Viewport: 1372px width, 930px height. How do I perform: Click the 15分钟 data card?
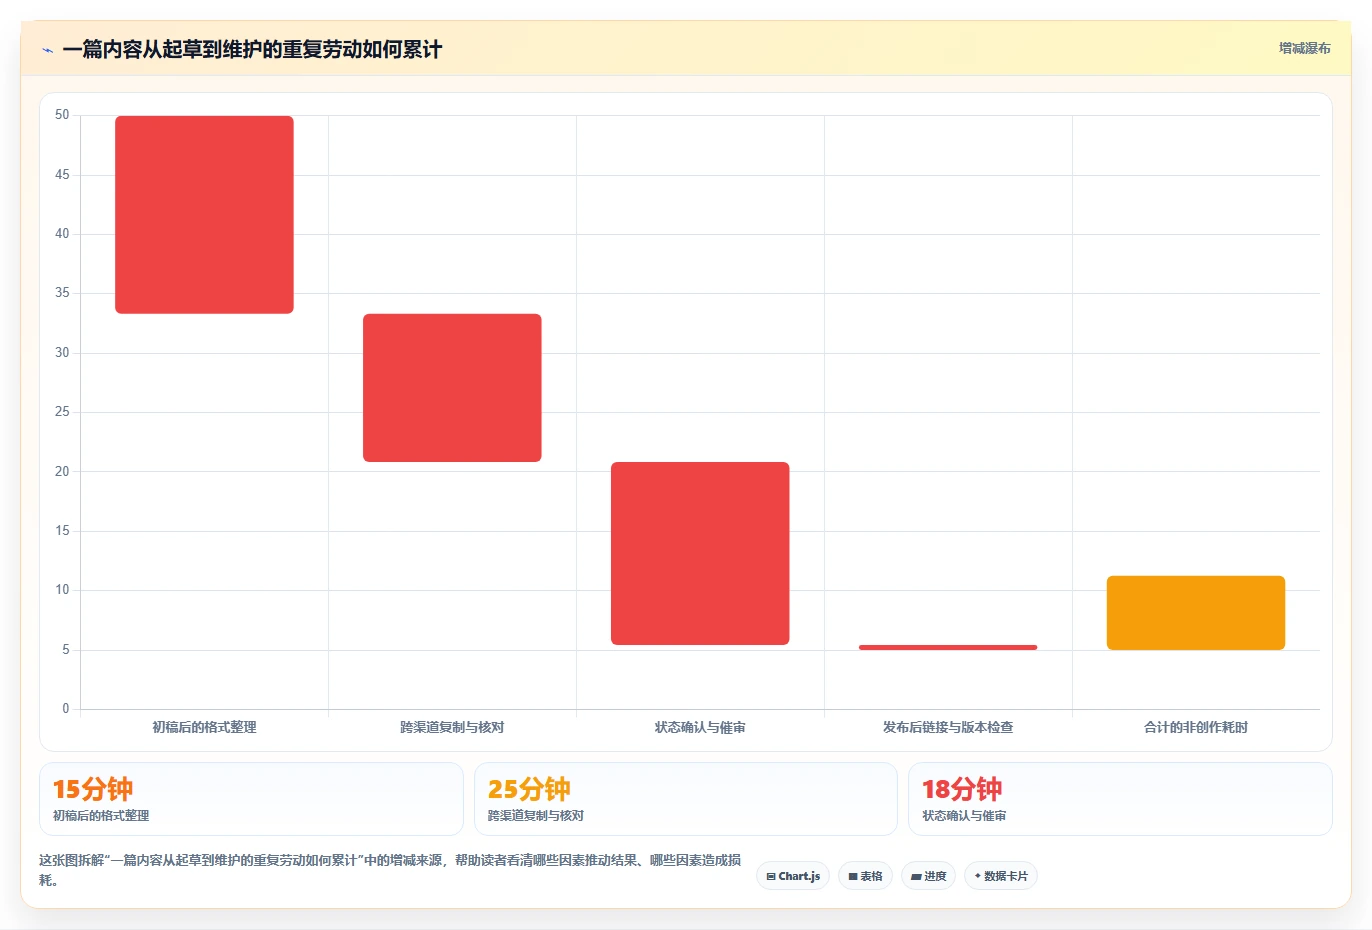[251, 799]
